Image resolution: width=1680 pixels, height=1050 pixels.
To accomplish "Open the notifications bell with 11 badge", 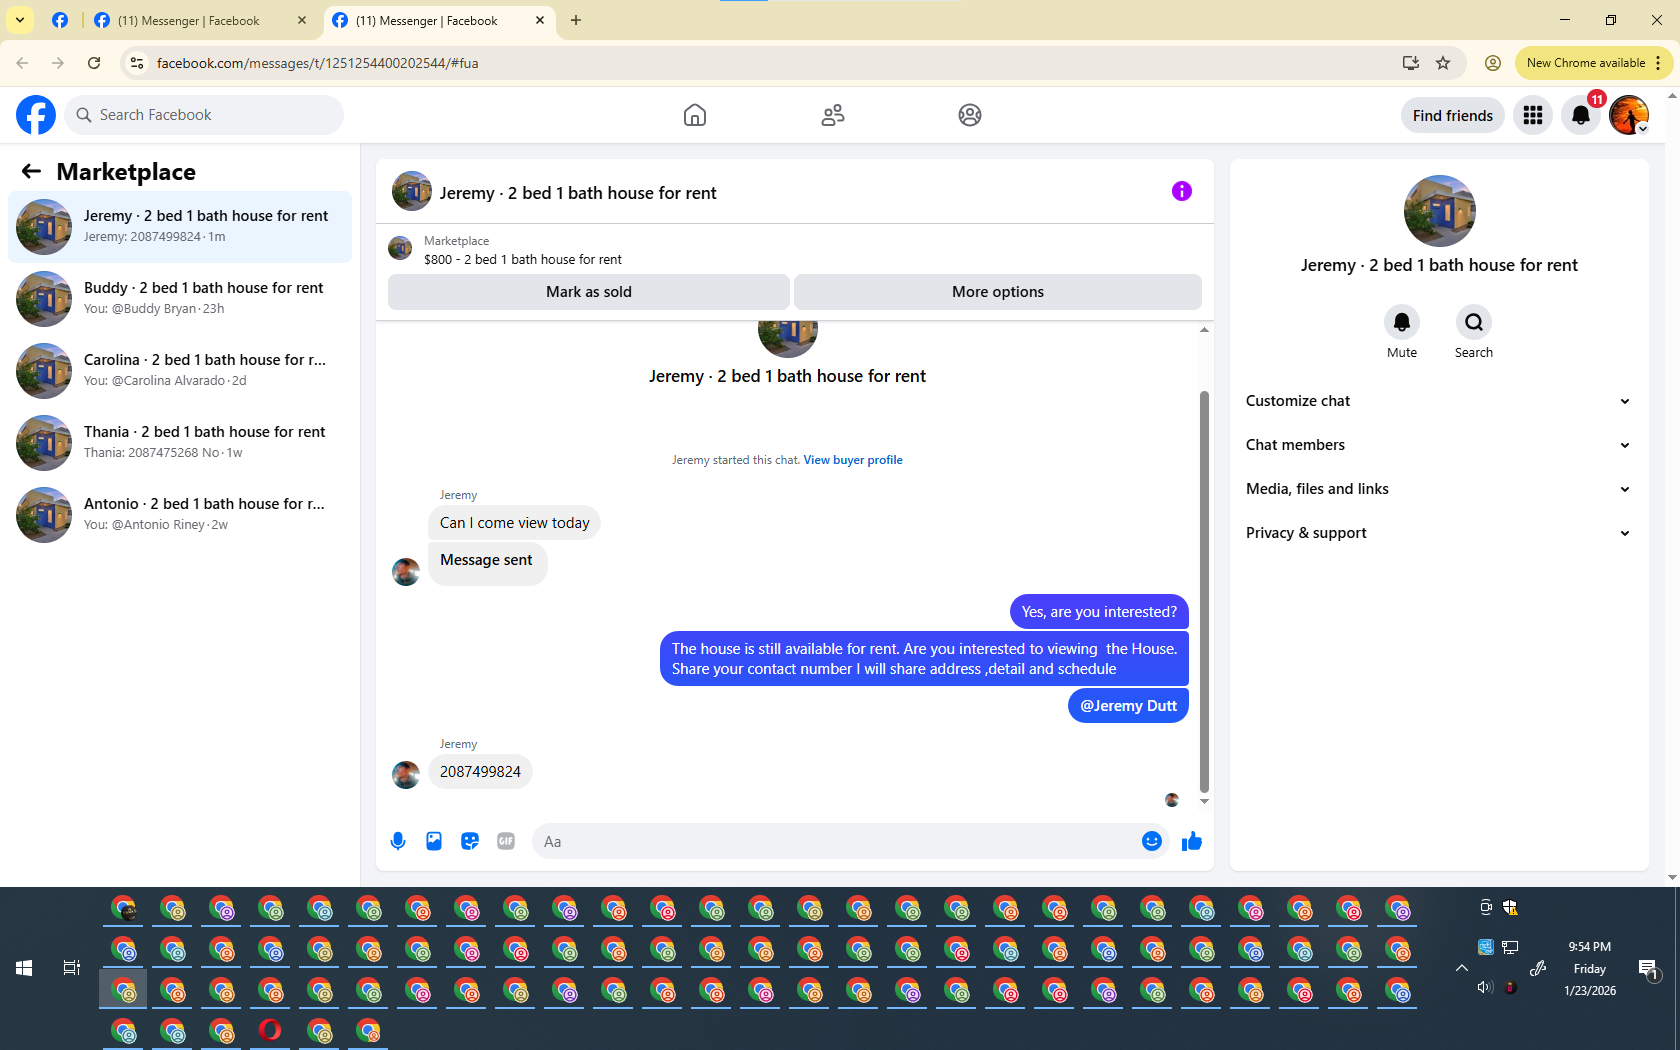I will coord(1581,115).
